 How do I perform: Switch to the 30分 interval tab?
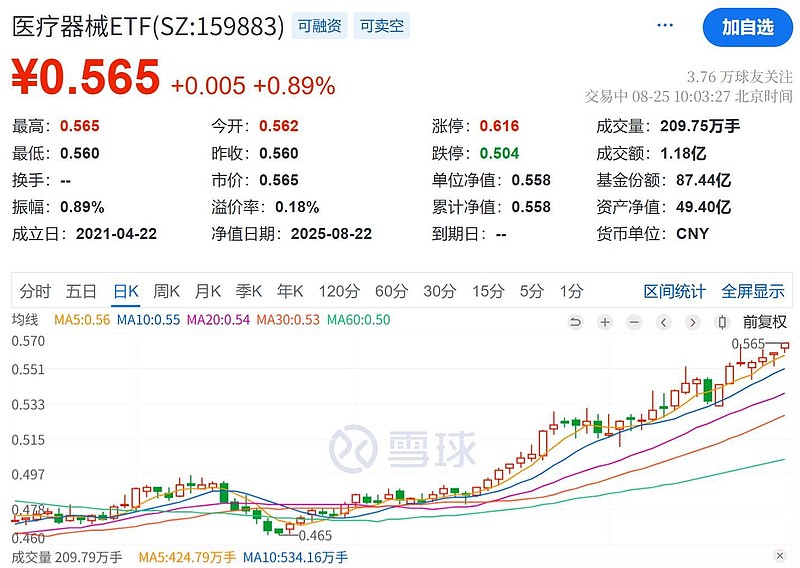point(439,291)
